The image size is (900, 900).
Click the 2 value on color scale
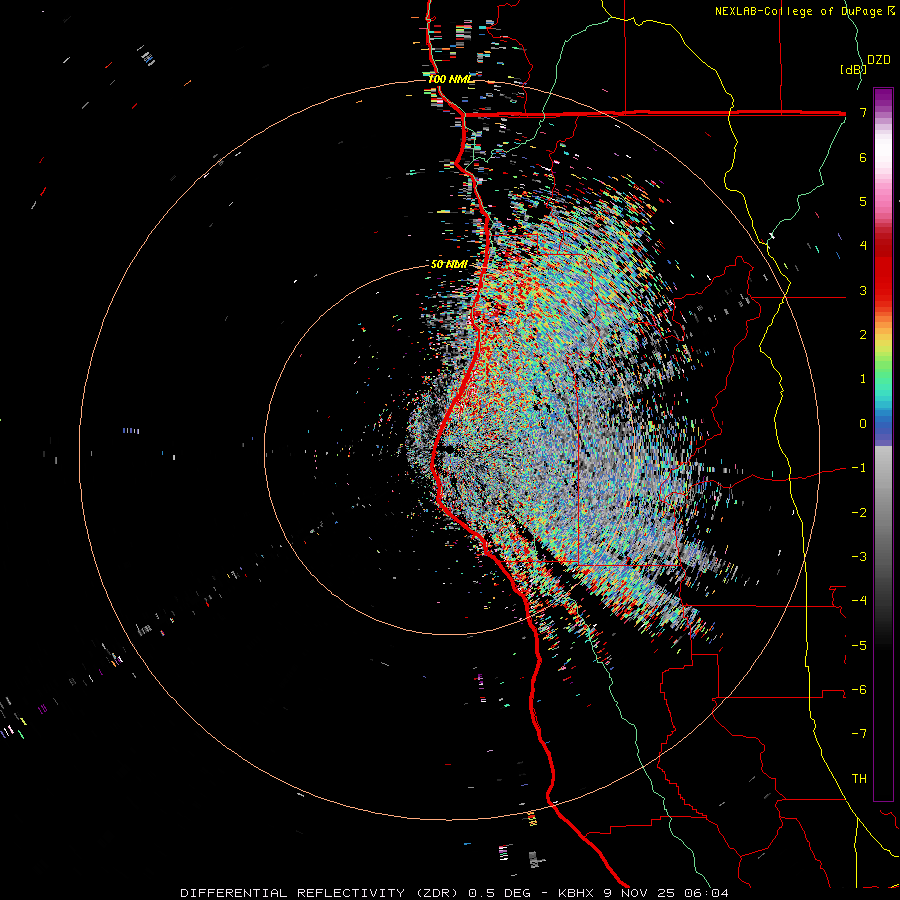[863, 335]
